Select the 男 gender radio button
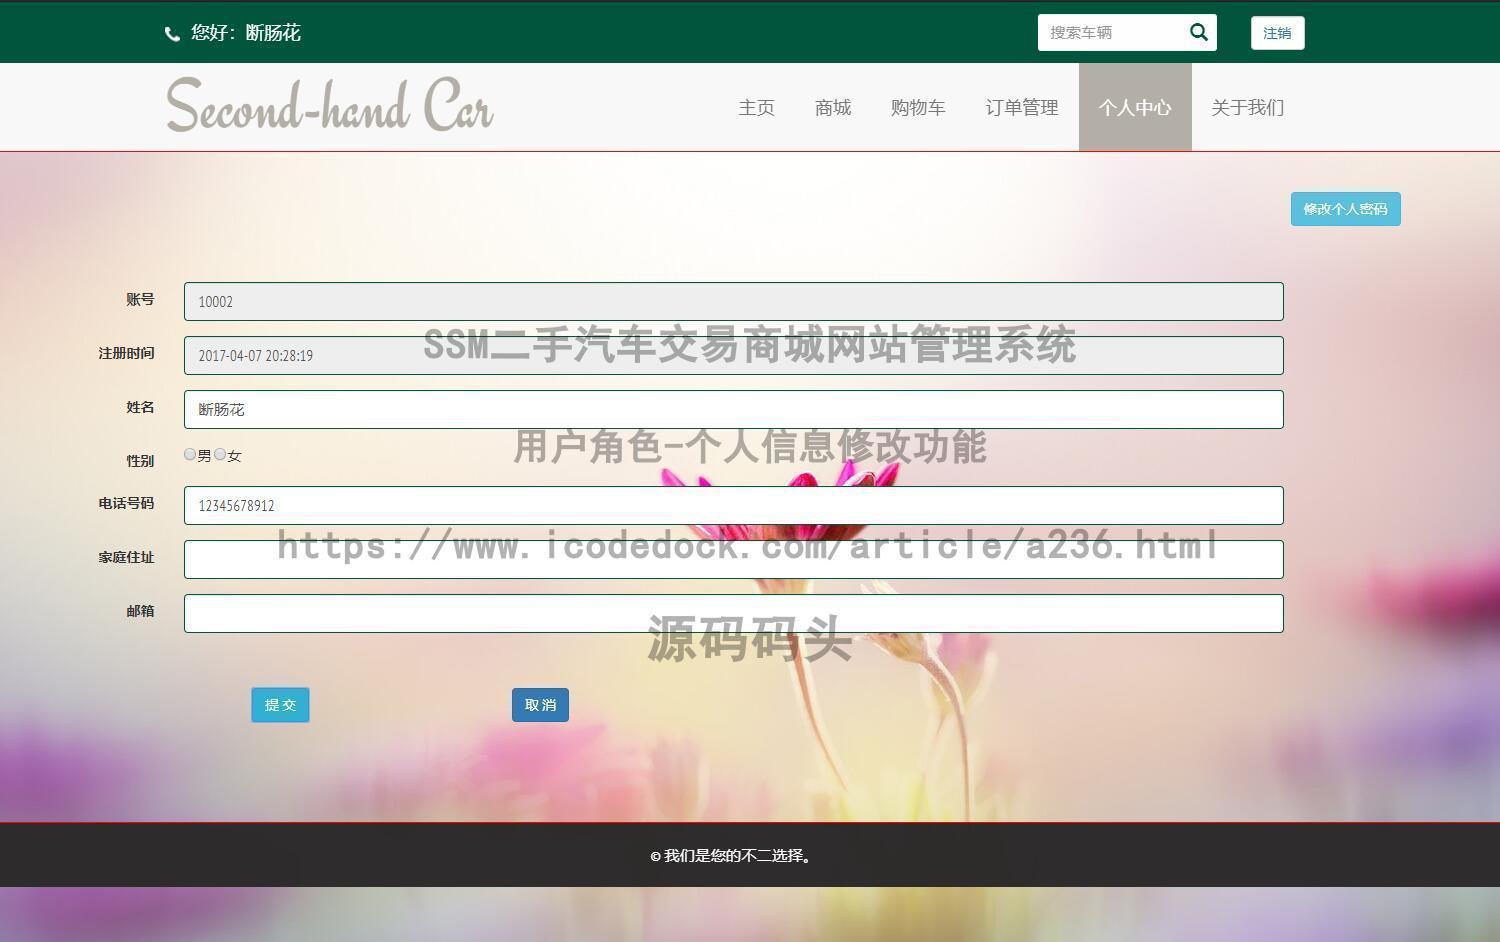Image resolution: width=1500 pixels, height=942 pixels. pos(190,454)
